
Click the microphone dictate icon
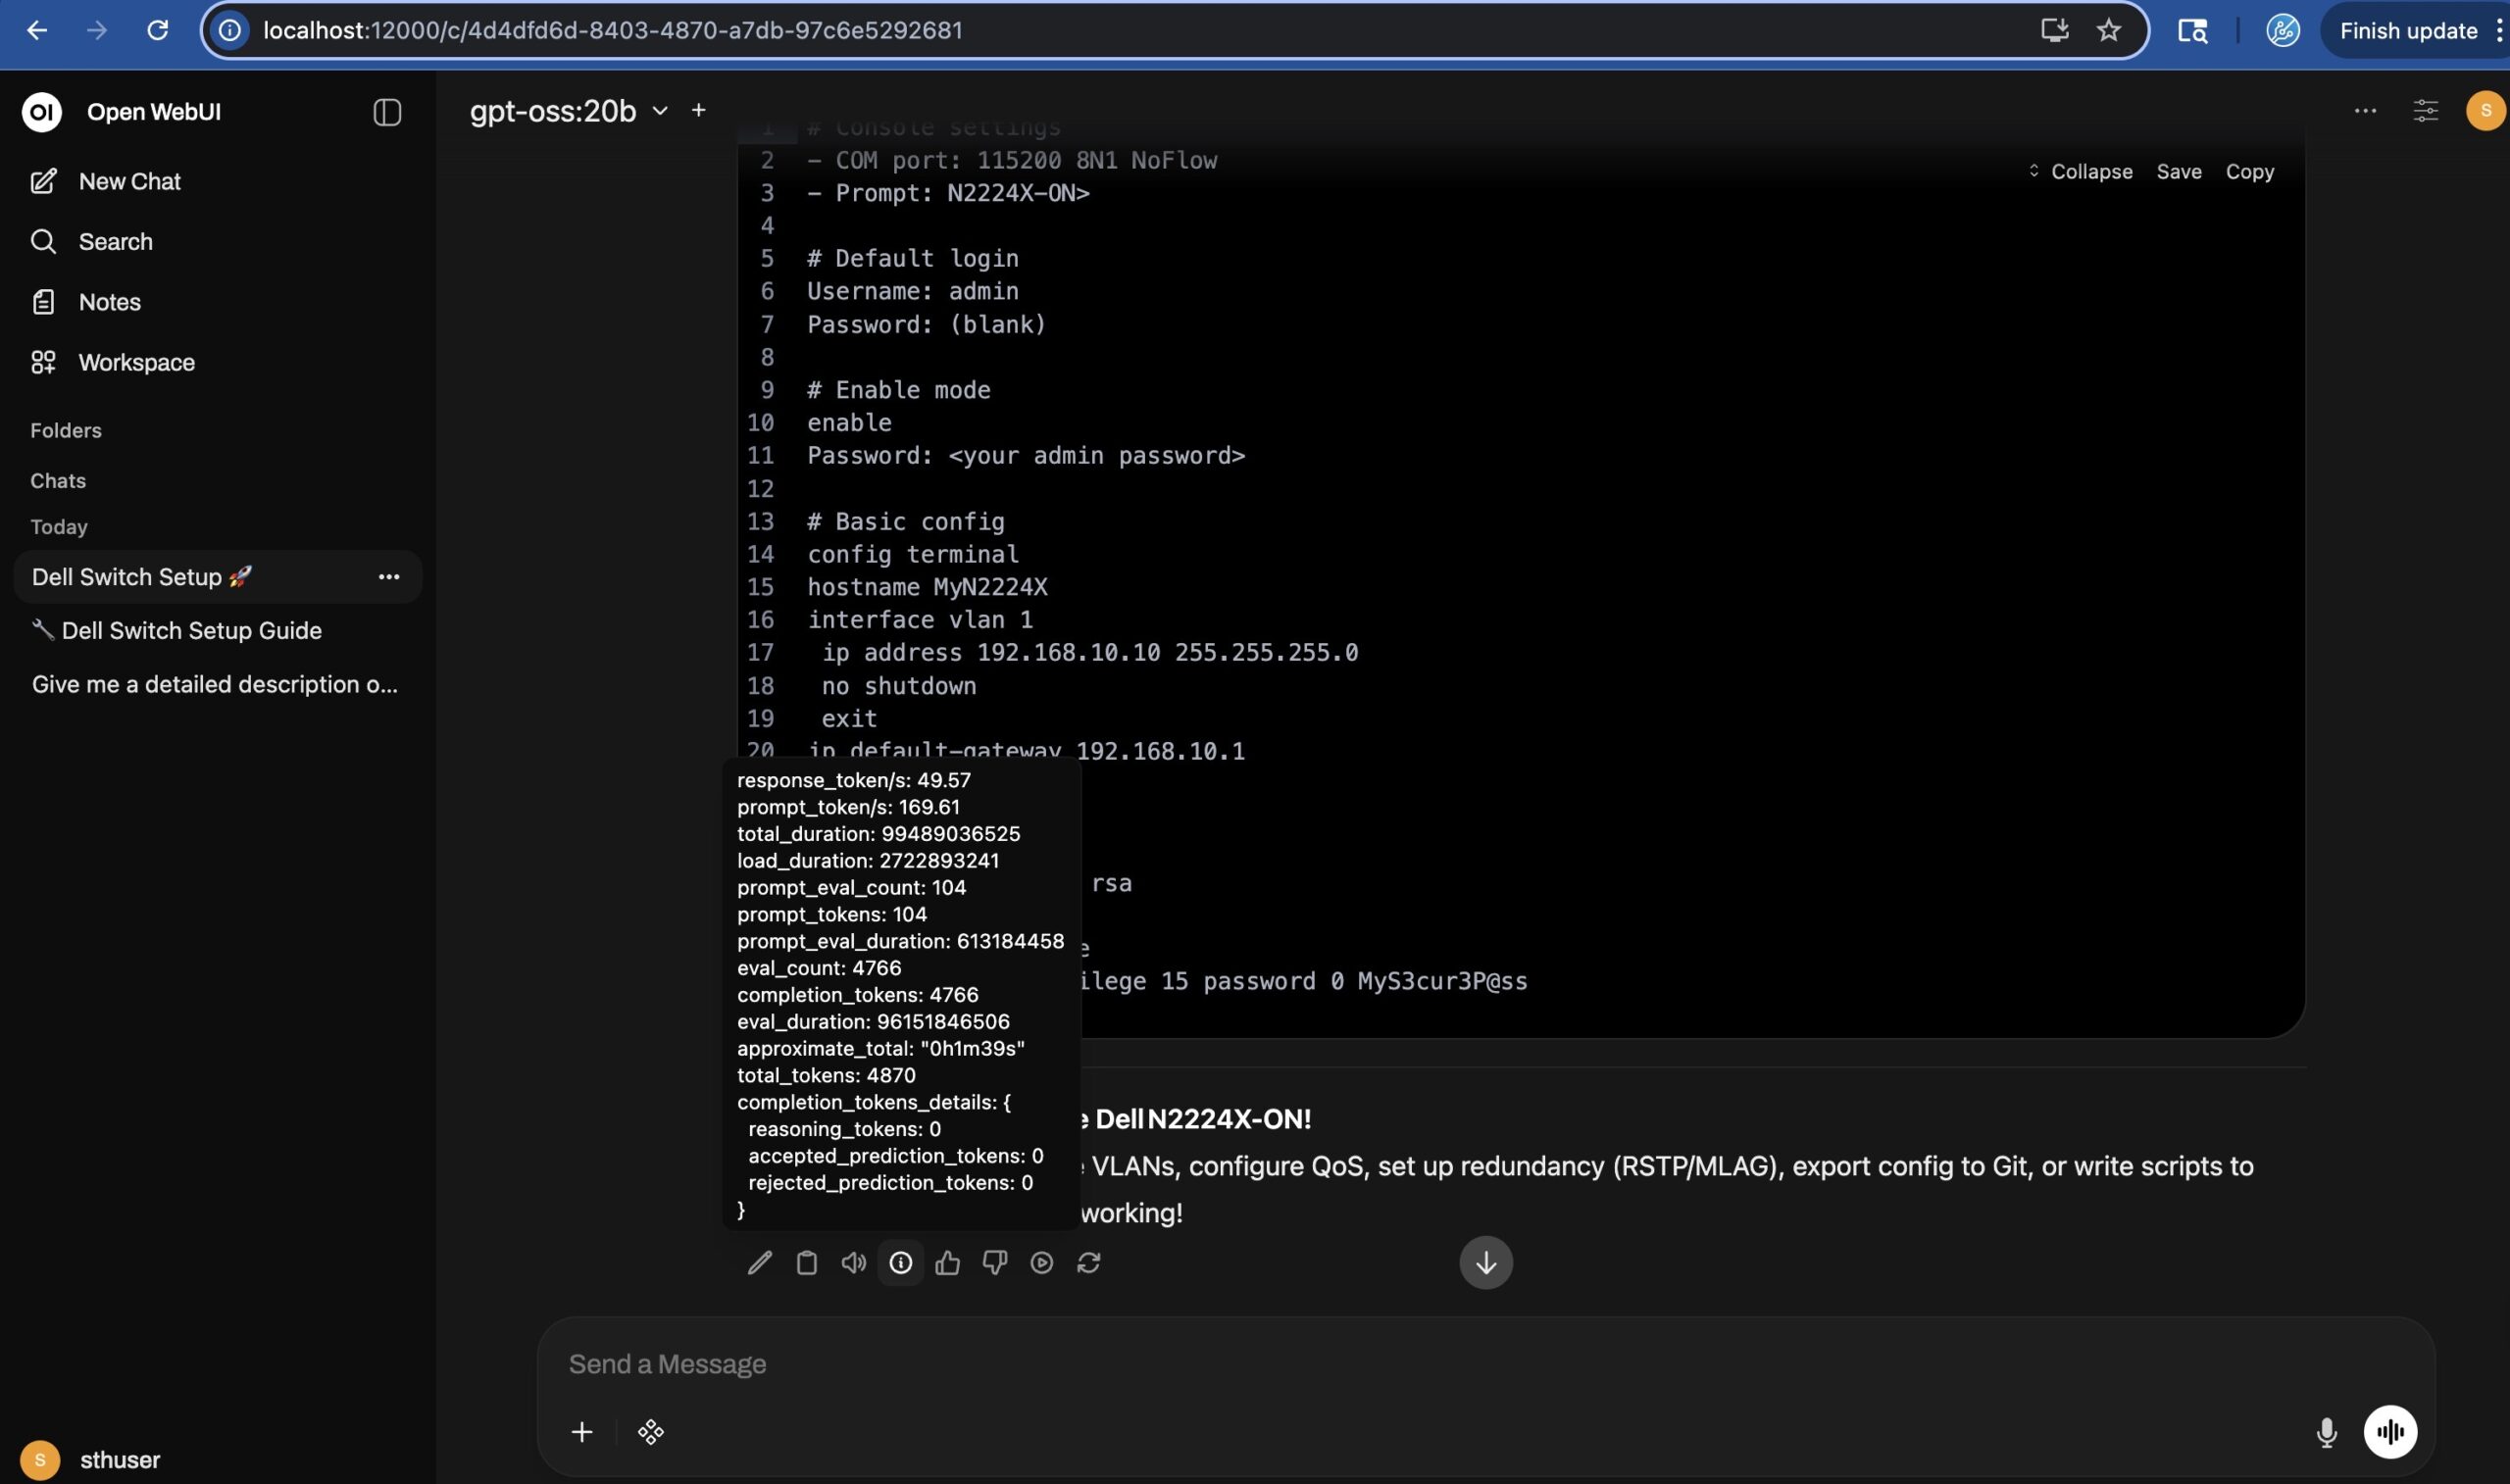[2326, 1432]
